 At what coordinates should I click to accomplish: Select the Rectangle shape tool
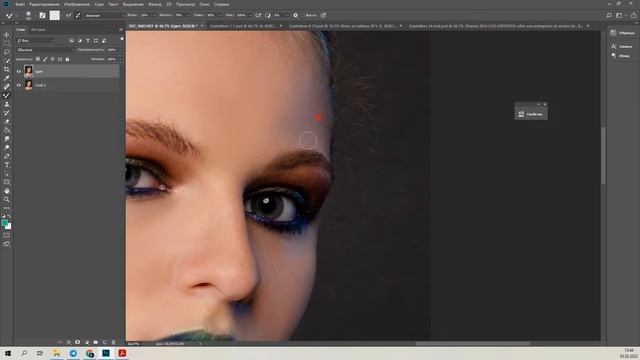7,182
